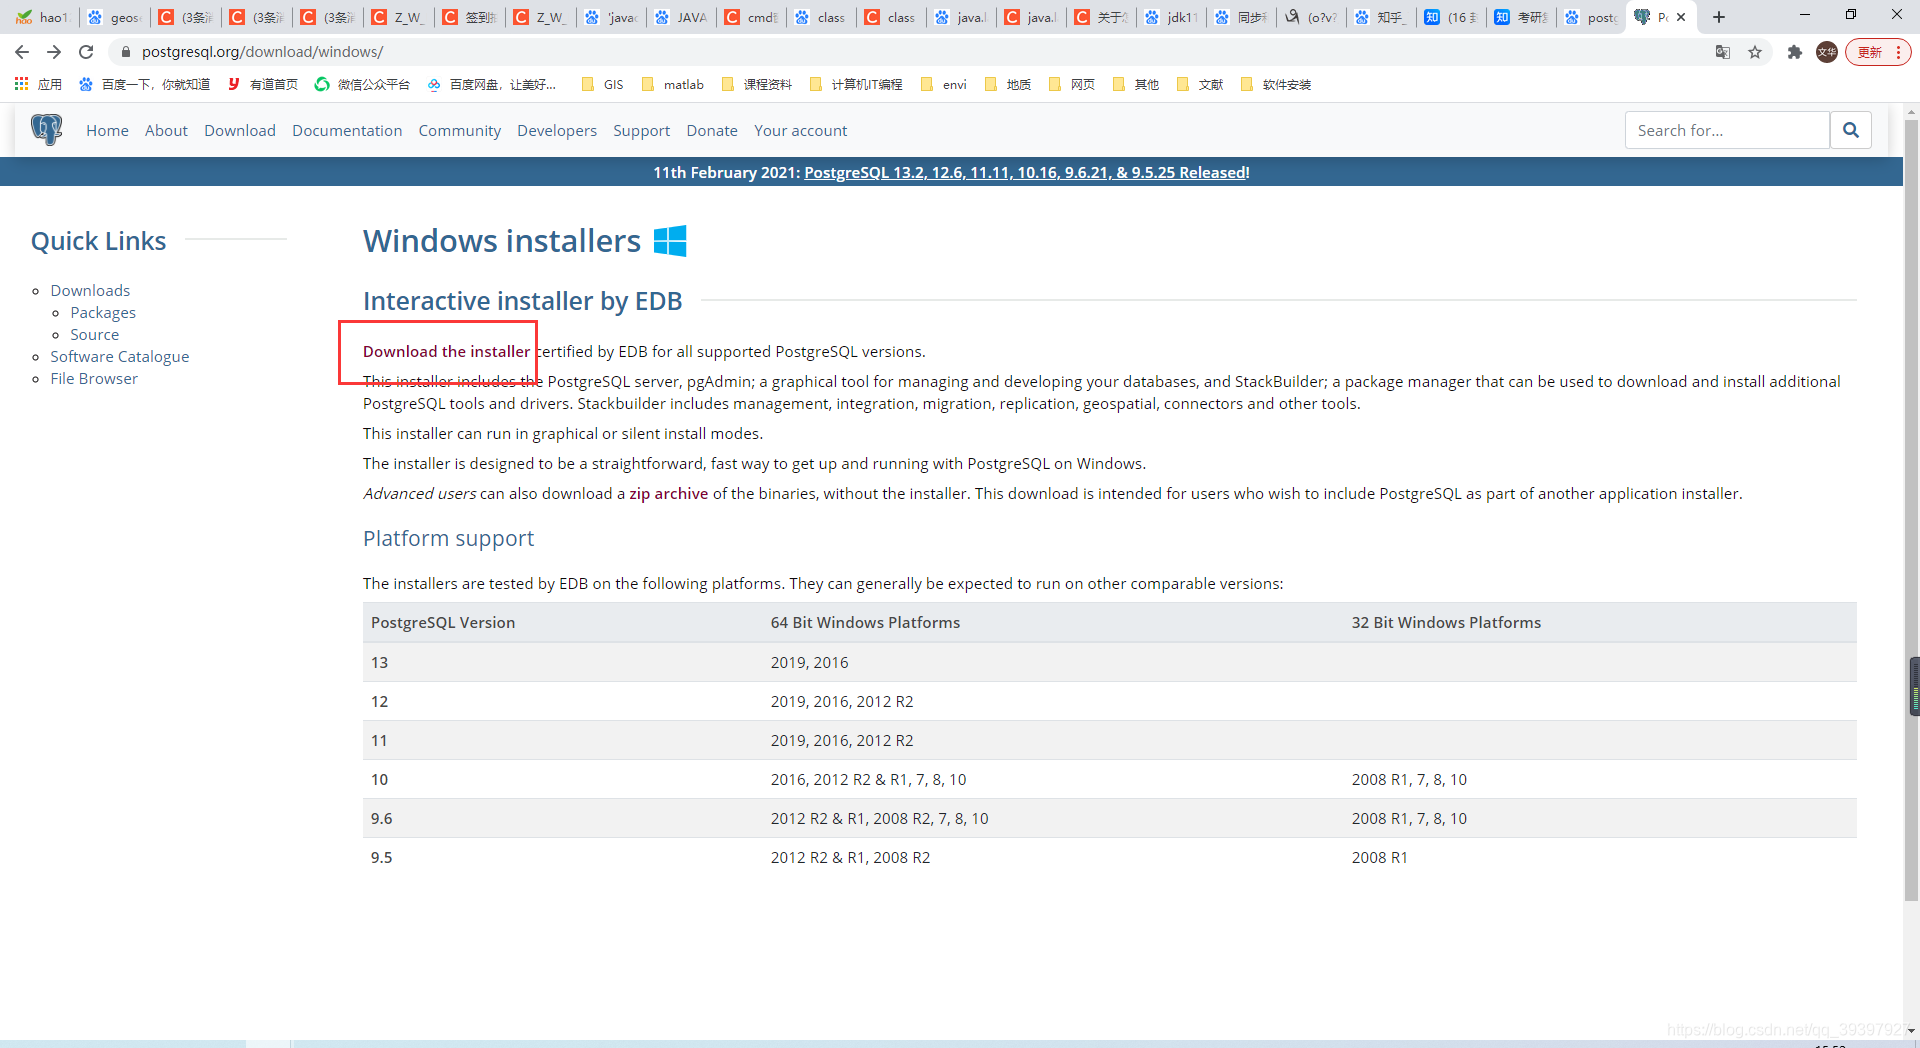Open Source in Quick Links
This screenshot has width=1920, height=1048.
pyautogui.click(x=94, y=334)
